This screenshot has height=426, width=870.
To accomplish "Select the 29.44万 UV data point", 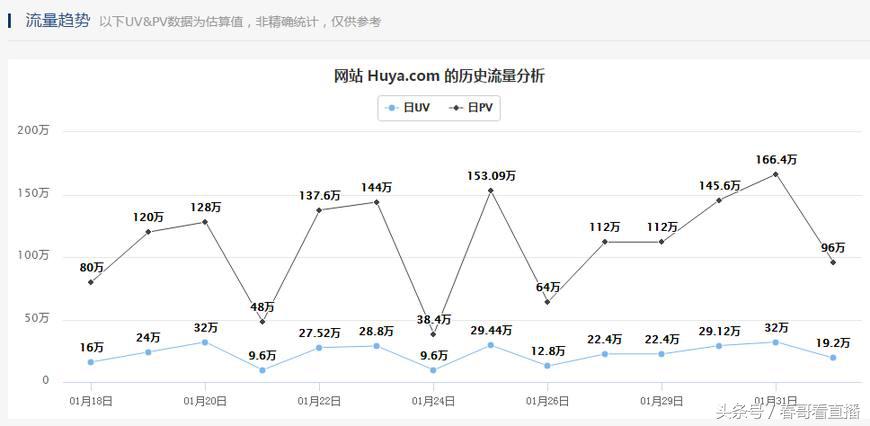I will click(x=490, y=345).
